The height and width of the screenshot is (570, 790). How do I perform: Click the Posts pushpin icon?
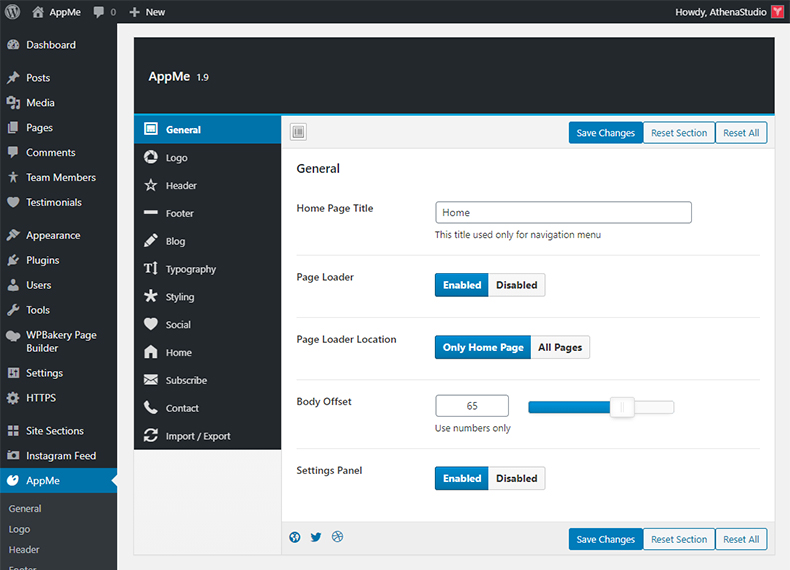[13, 78]
